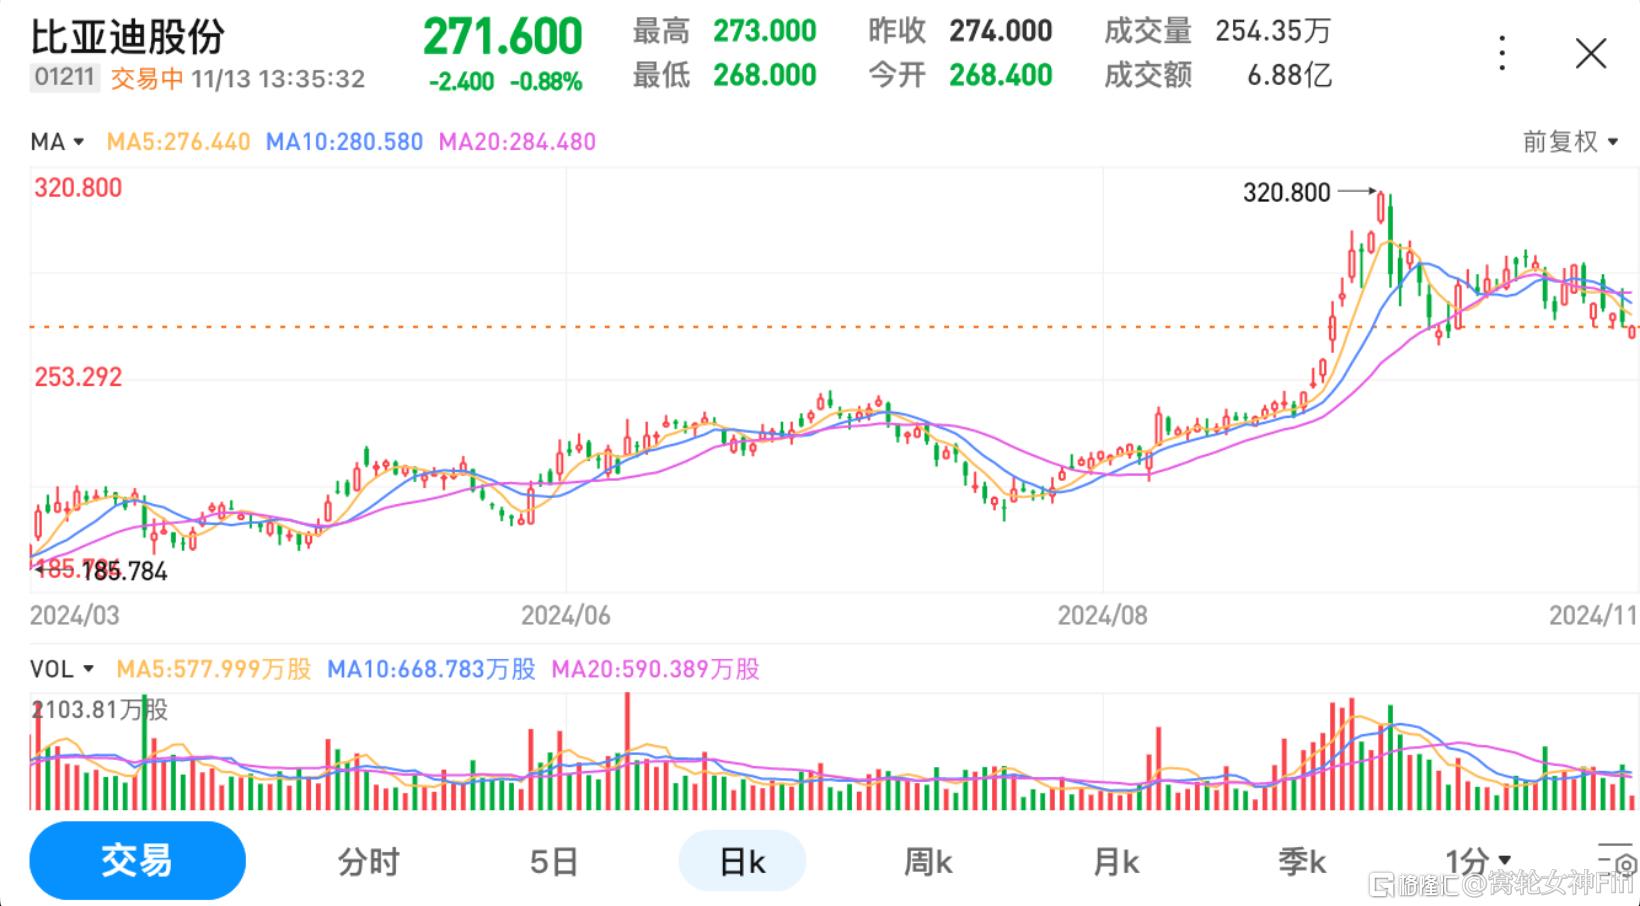Screen dimensions: 1640x906
Task: Click the current price 271.600
Action: click(503, 37)
